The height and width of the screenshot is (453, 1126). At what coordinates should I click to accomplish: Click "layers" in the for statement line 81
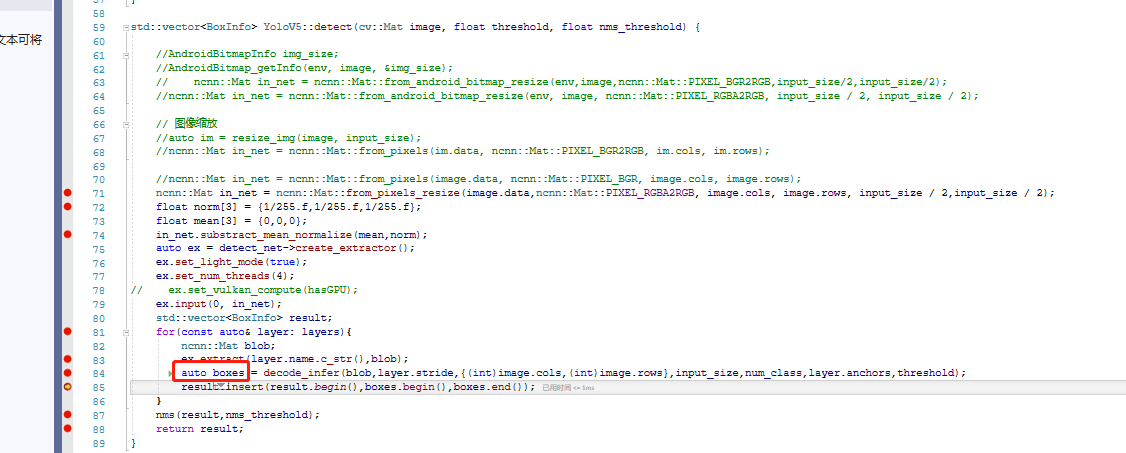tap(319, 332)
